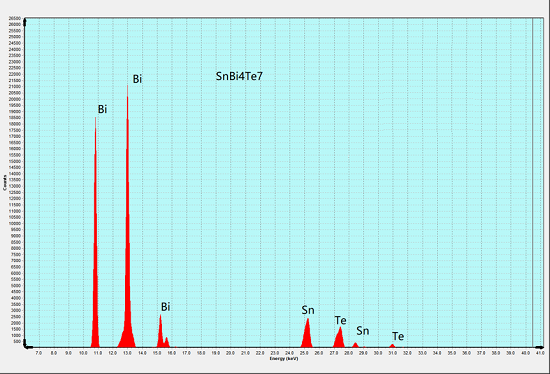The image size is (550, 374).
Task: Click the Counts vertical axis label
Action: coord(5,182)
